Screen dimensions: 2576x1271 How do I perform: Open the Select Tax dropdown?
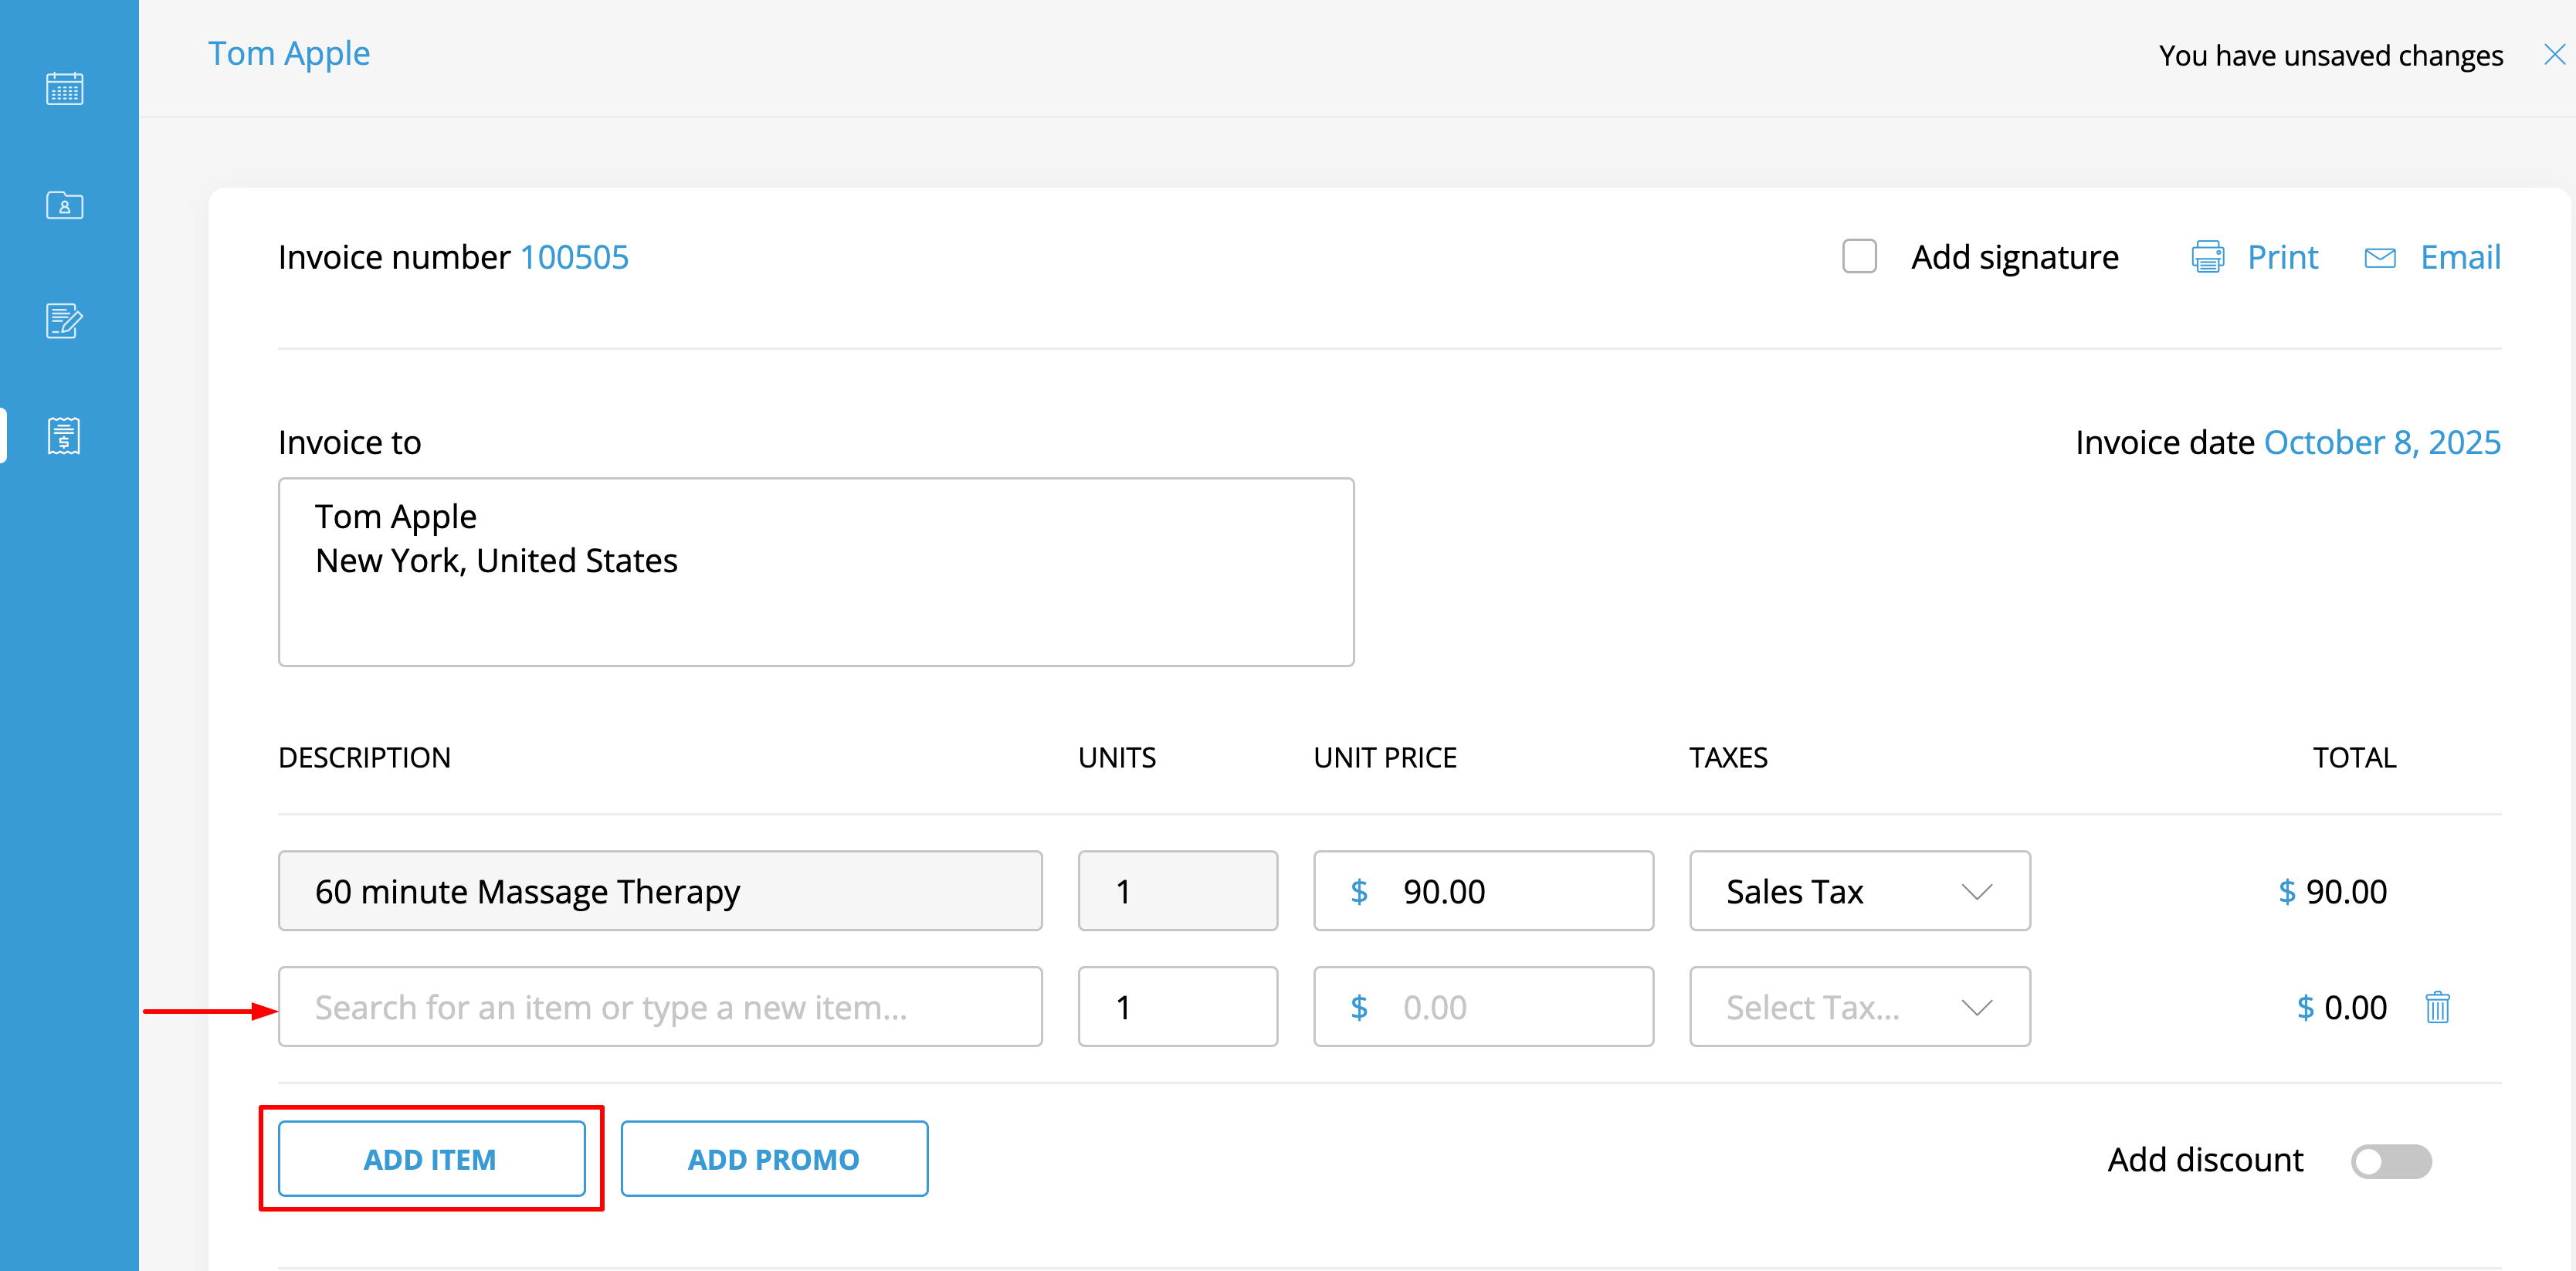1859,1007
